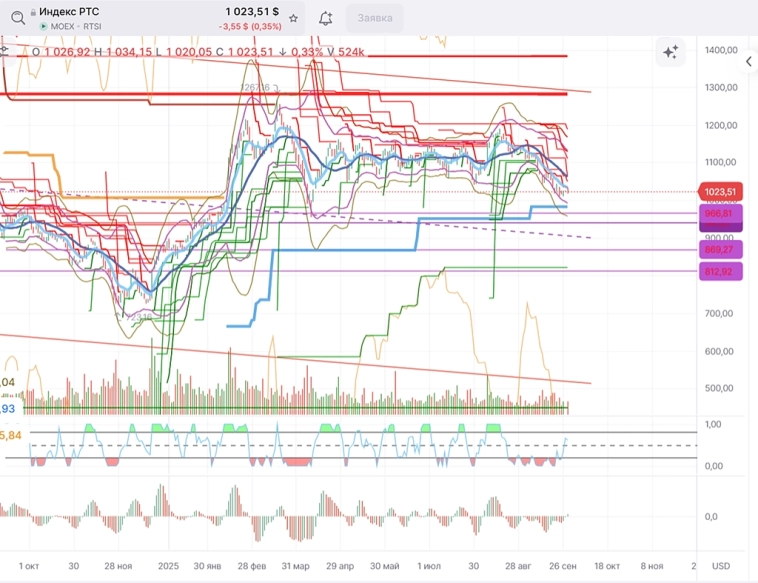758x583 pixels.
Task: Click the 30 янв date label
Action: (x=207, y=566)
